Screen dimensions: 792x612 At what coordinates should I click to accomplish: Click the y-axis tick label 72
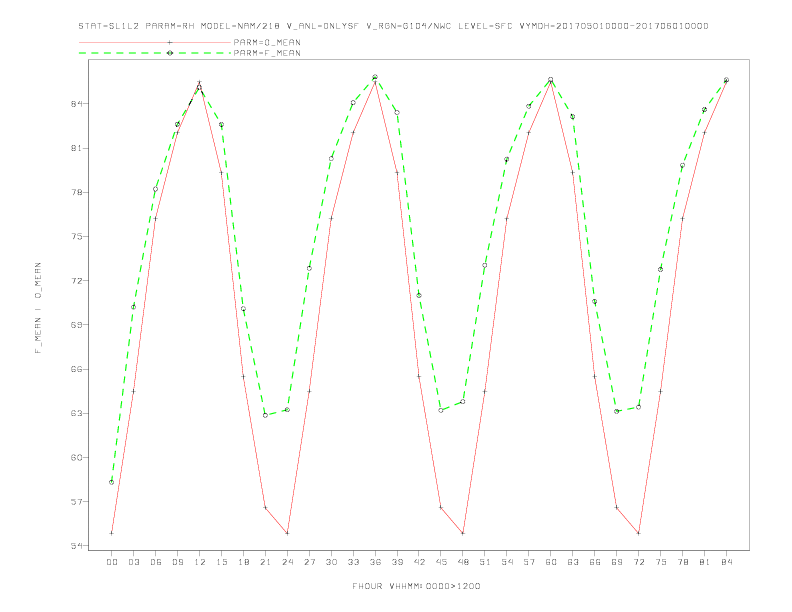click(x=77, y=281)
